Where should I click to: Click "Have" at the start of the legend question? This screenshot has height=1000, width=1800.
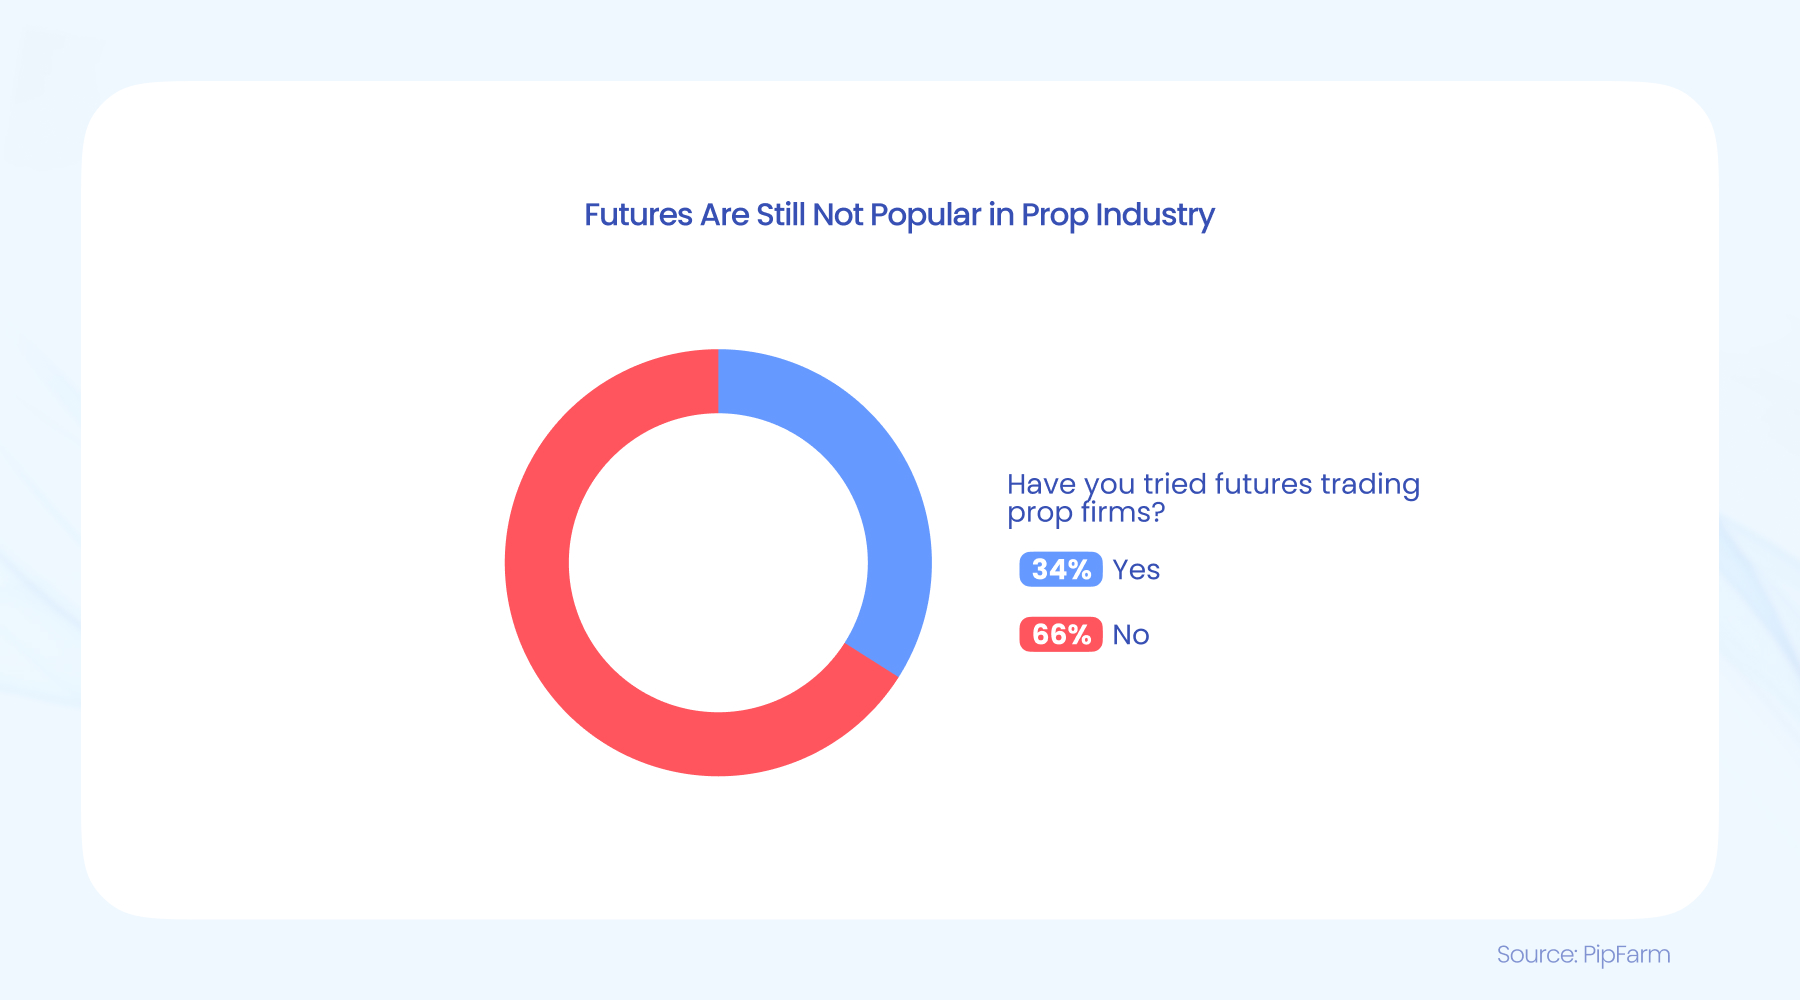click(1041, 484)
